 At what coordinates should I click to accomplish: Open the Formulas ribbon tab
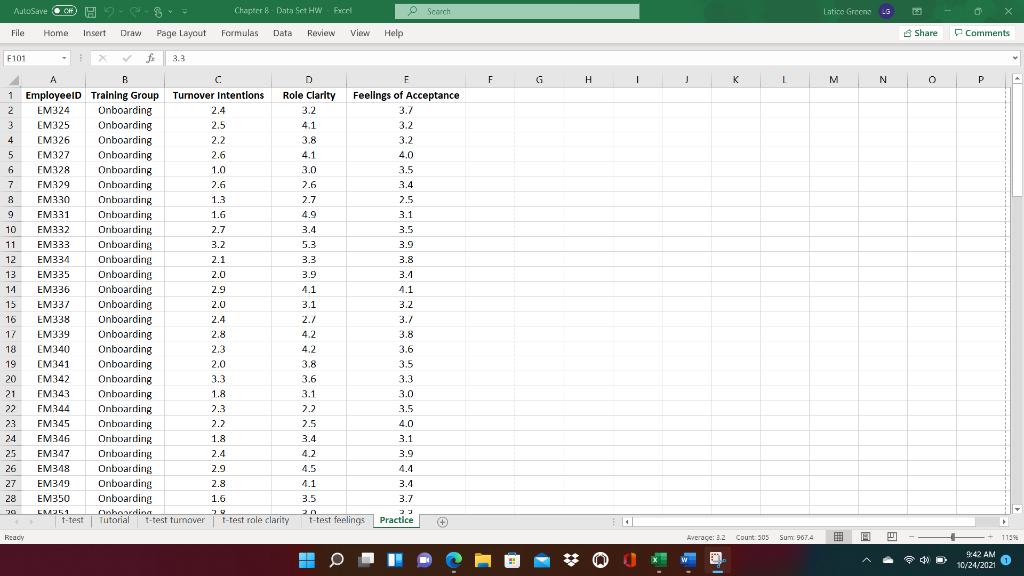click(x=241, y=32)
